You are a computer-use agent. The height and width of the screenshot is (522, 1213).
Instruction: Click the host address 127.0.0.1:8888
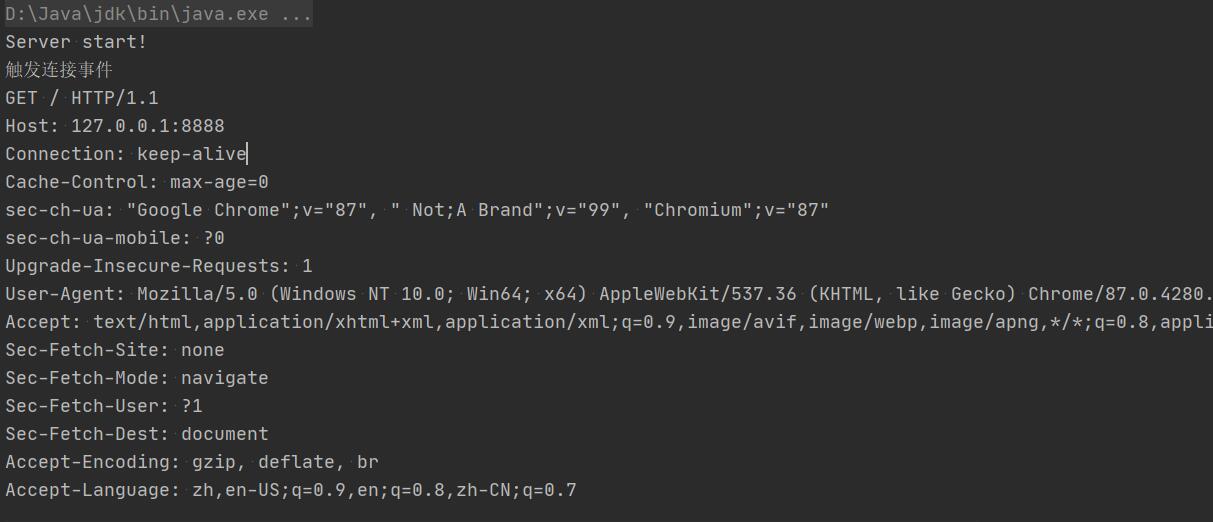(148, 126)
